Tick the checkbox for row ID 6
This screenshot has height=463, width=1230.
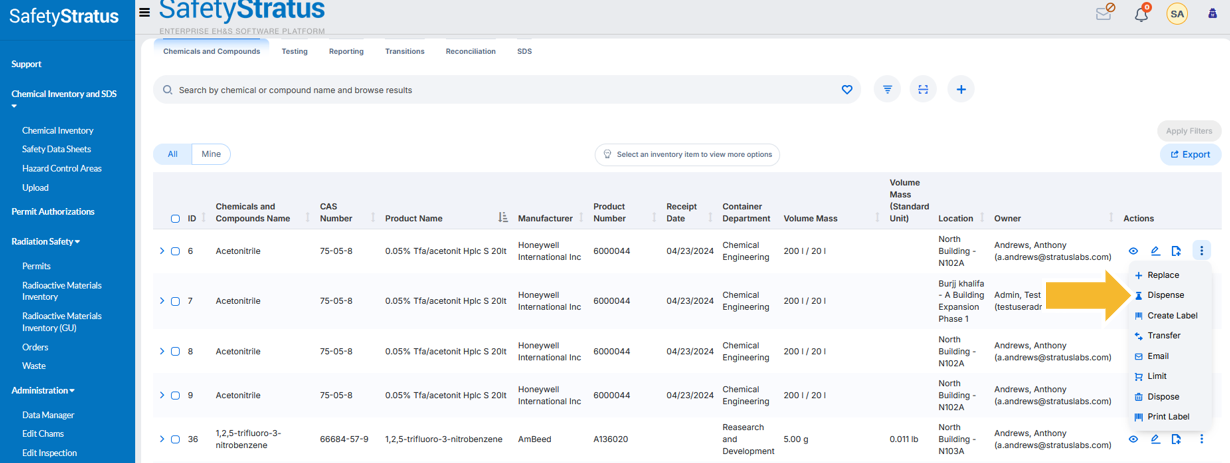pyautogui.click(x=175, y=251)
